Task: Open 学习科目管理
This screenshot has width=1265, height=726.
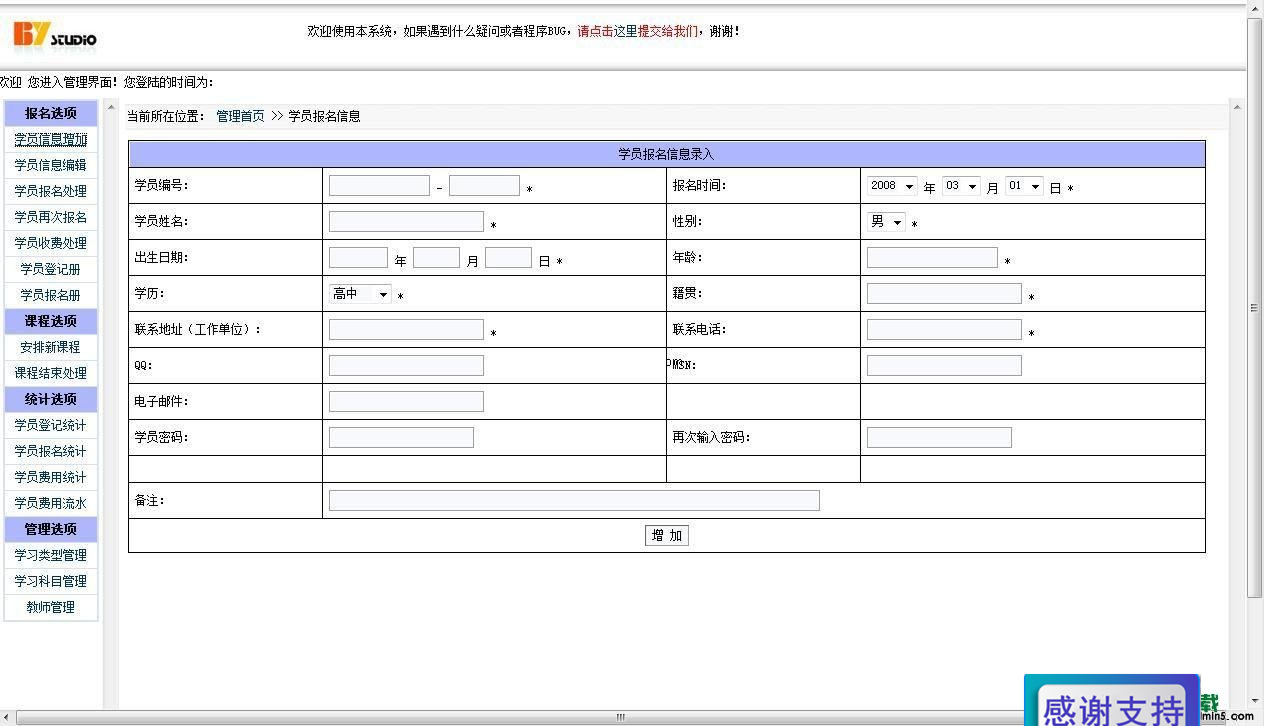Action: tap(51, 581)
